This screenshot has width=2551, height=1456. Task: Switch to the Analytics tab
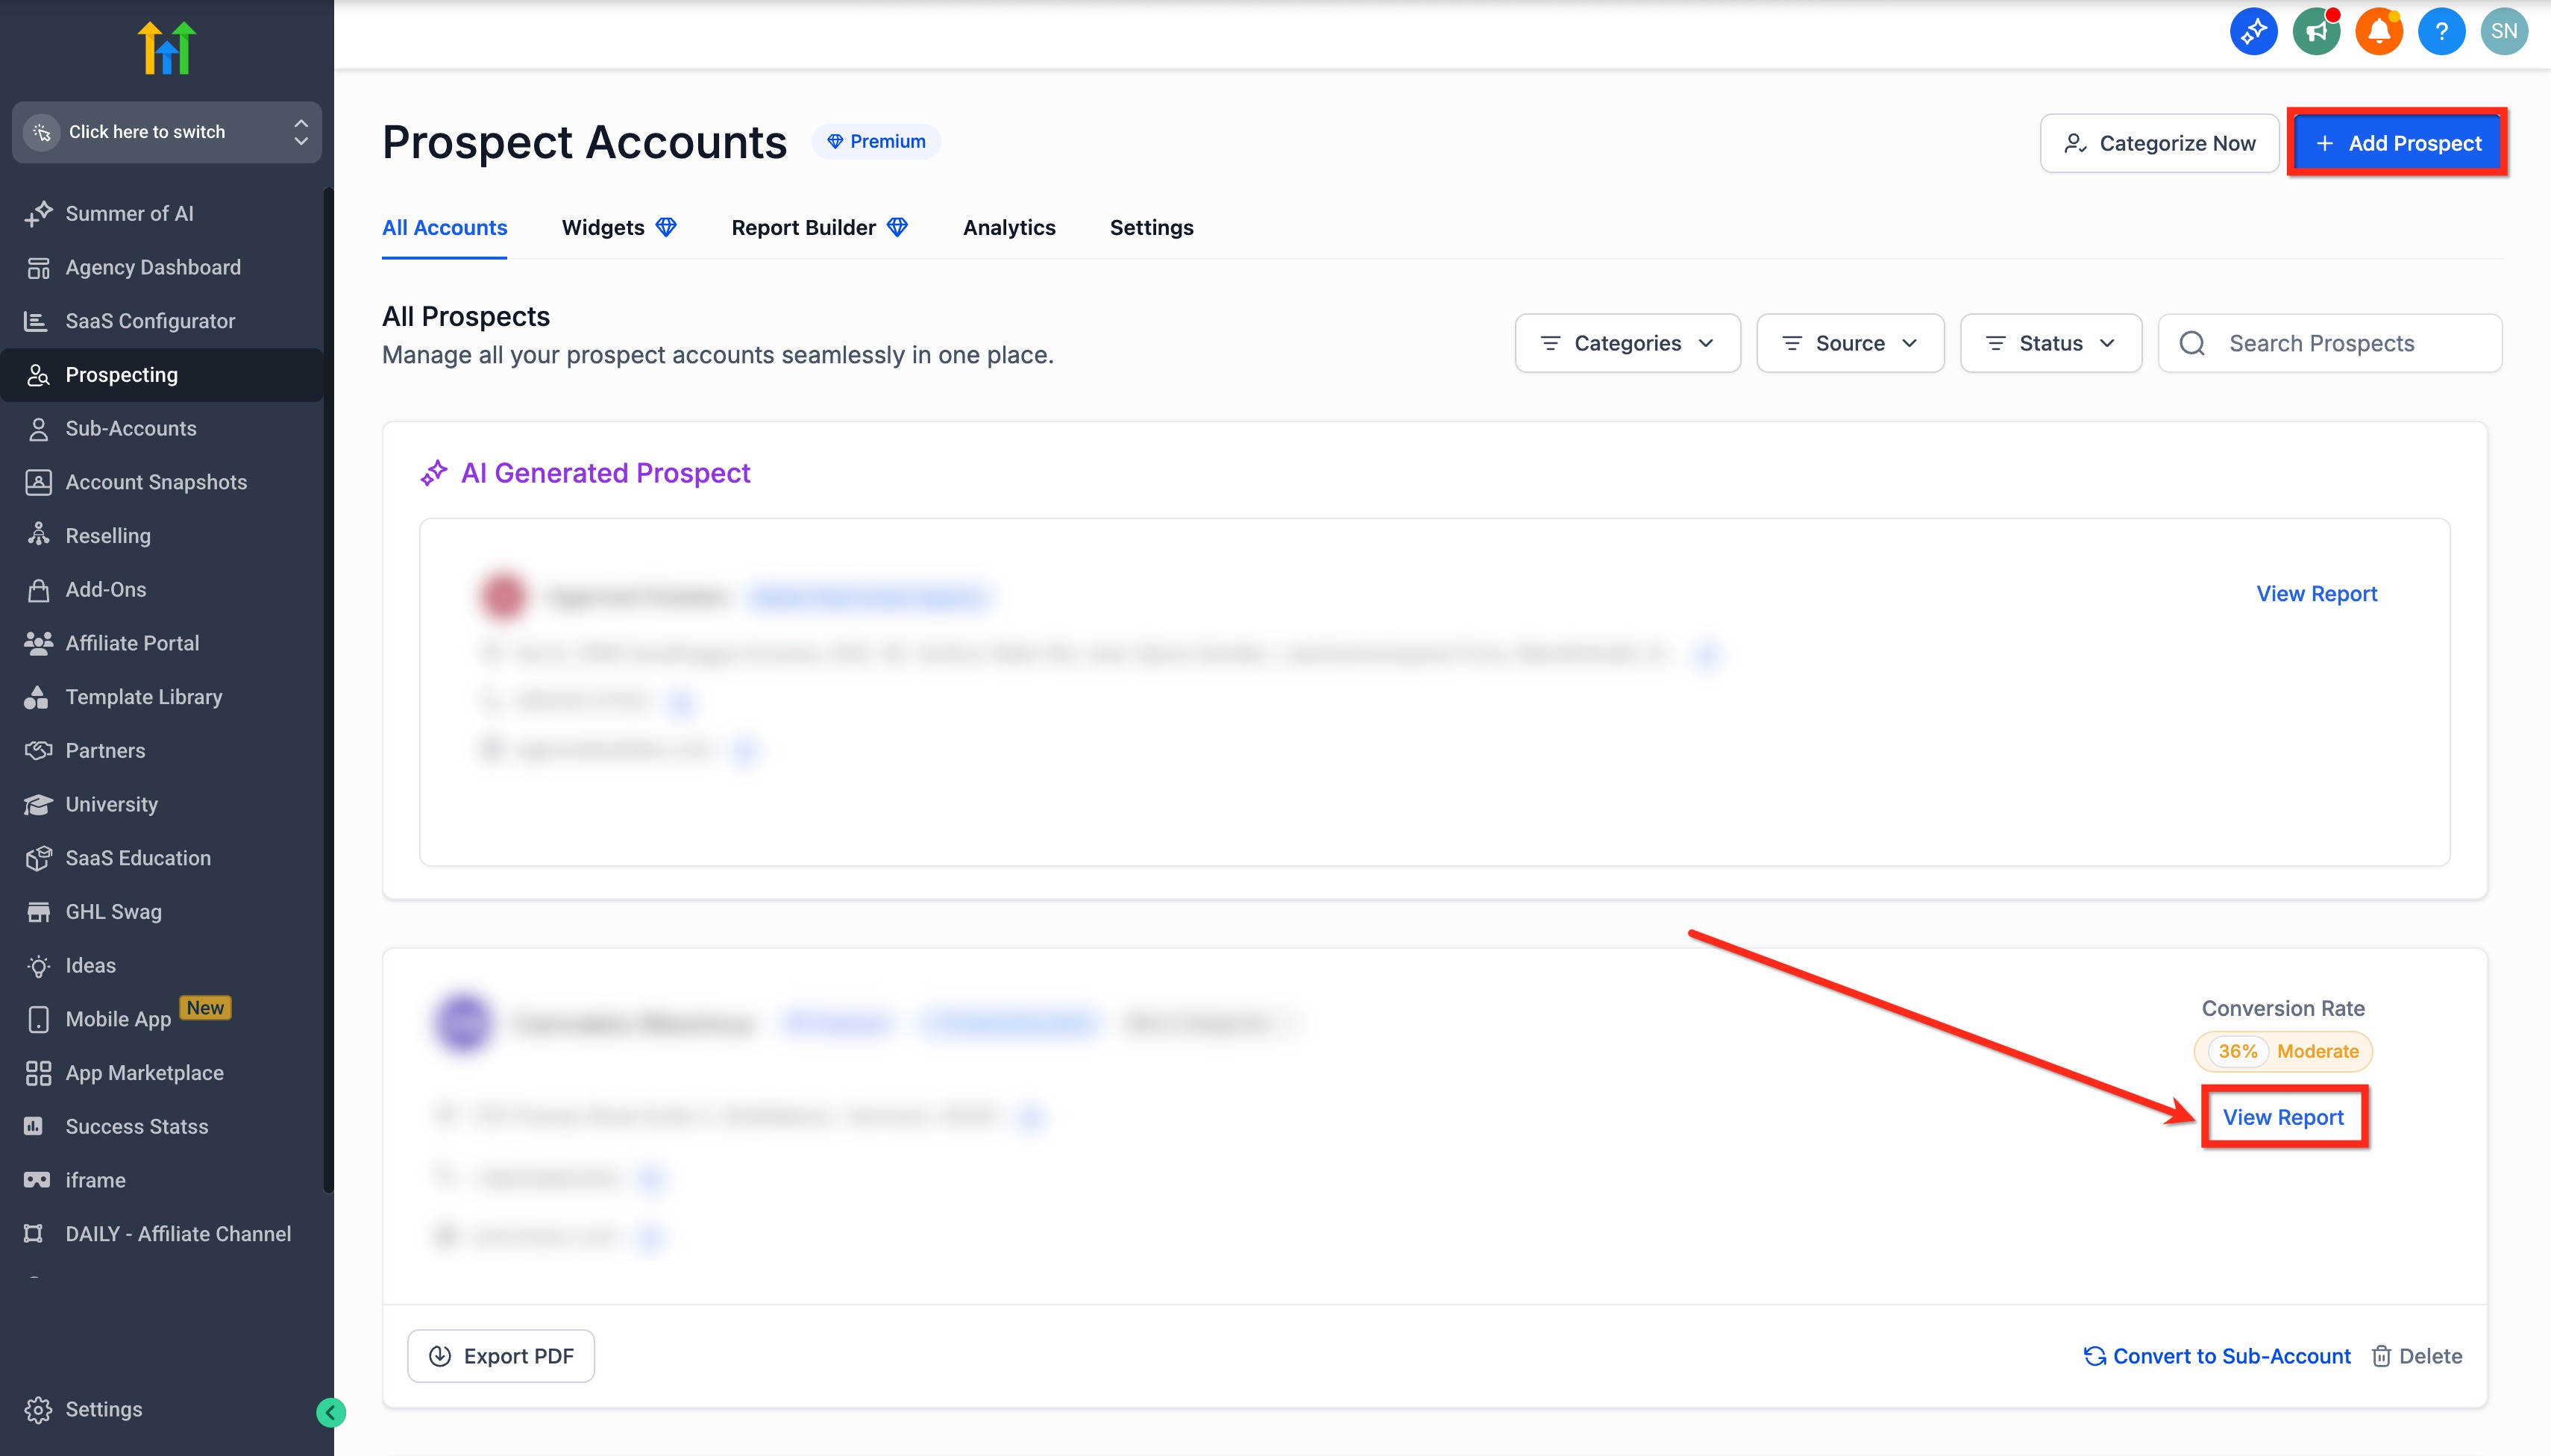coord(1008,228)
